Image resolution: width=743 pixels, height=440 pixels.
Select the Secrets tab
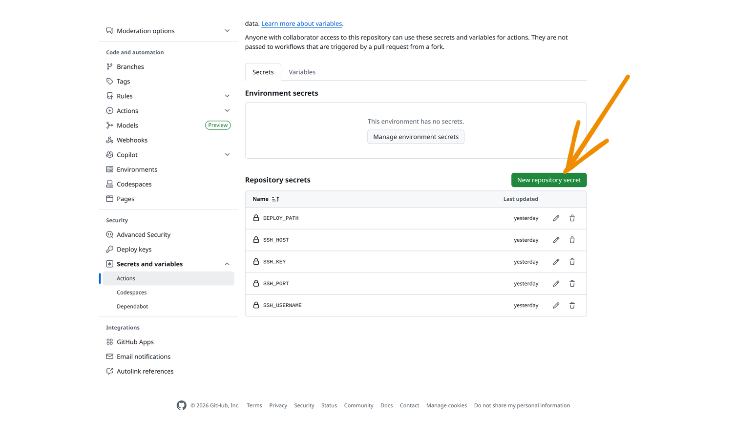[263, 72]
